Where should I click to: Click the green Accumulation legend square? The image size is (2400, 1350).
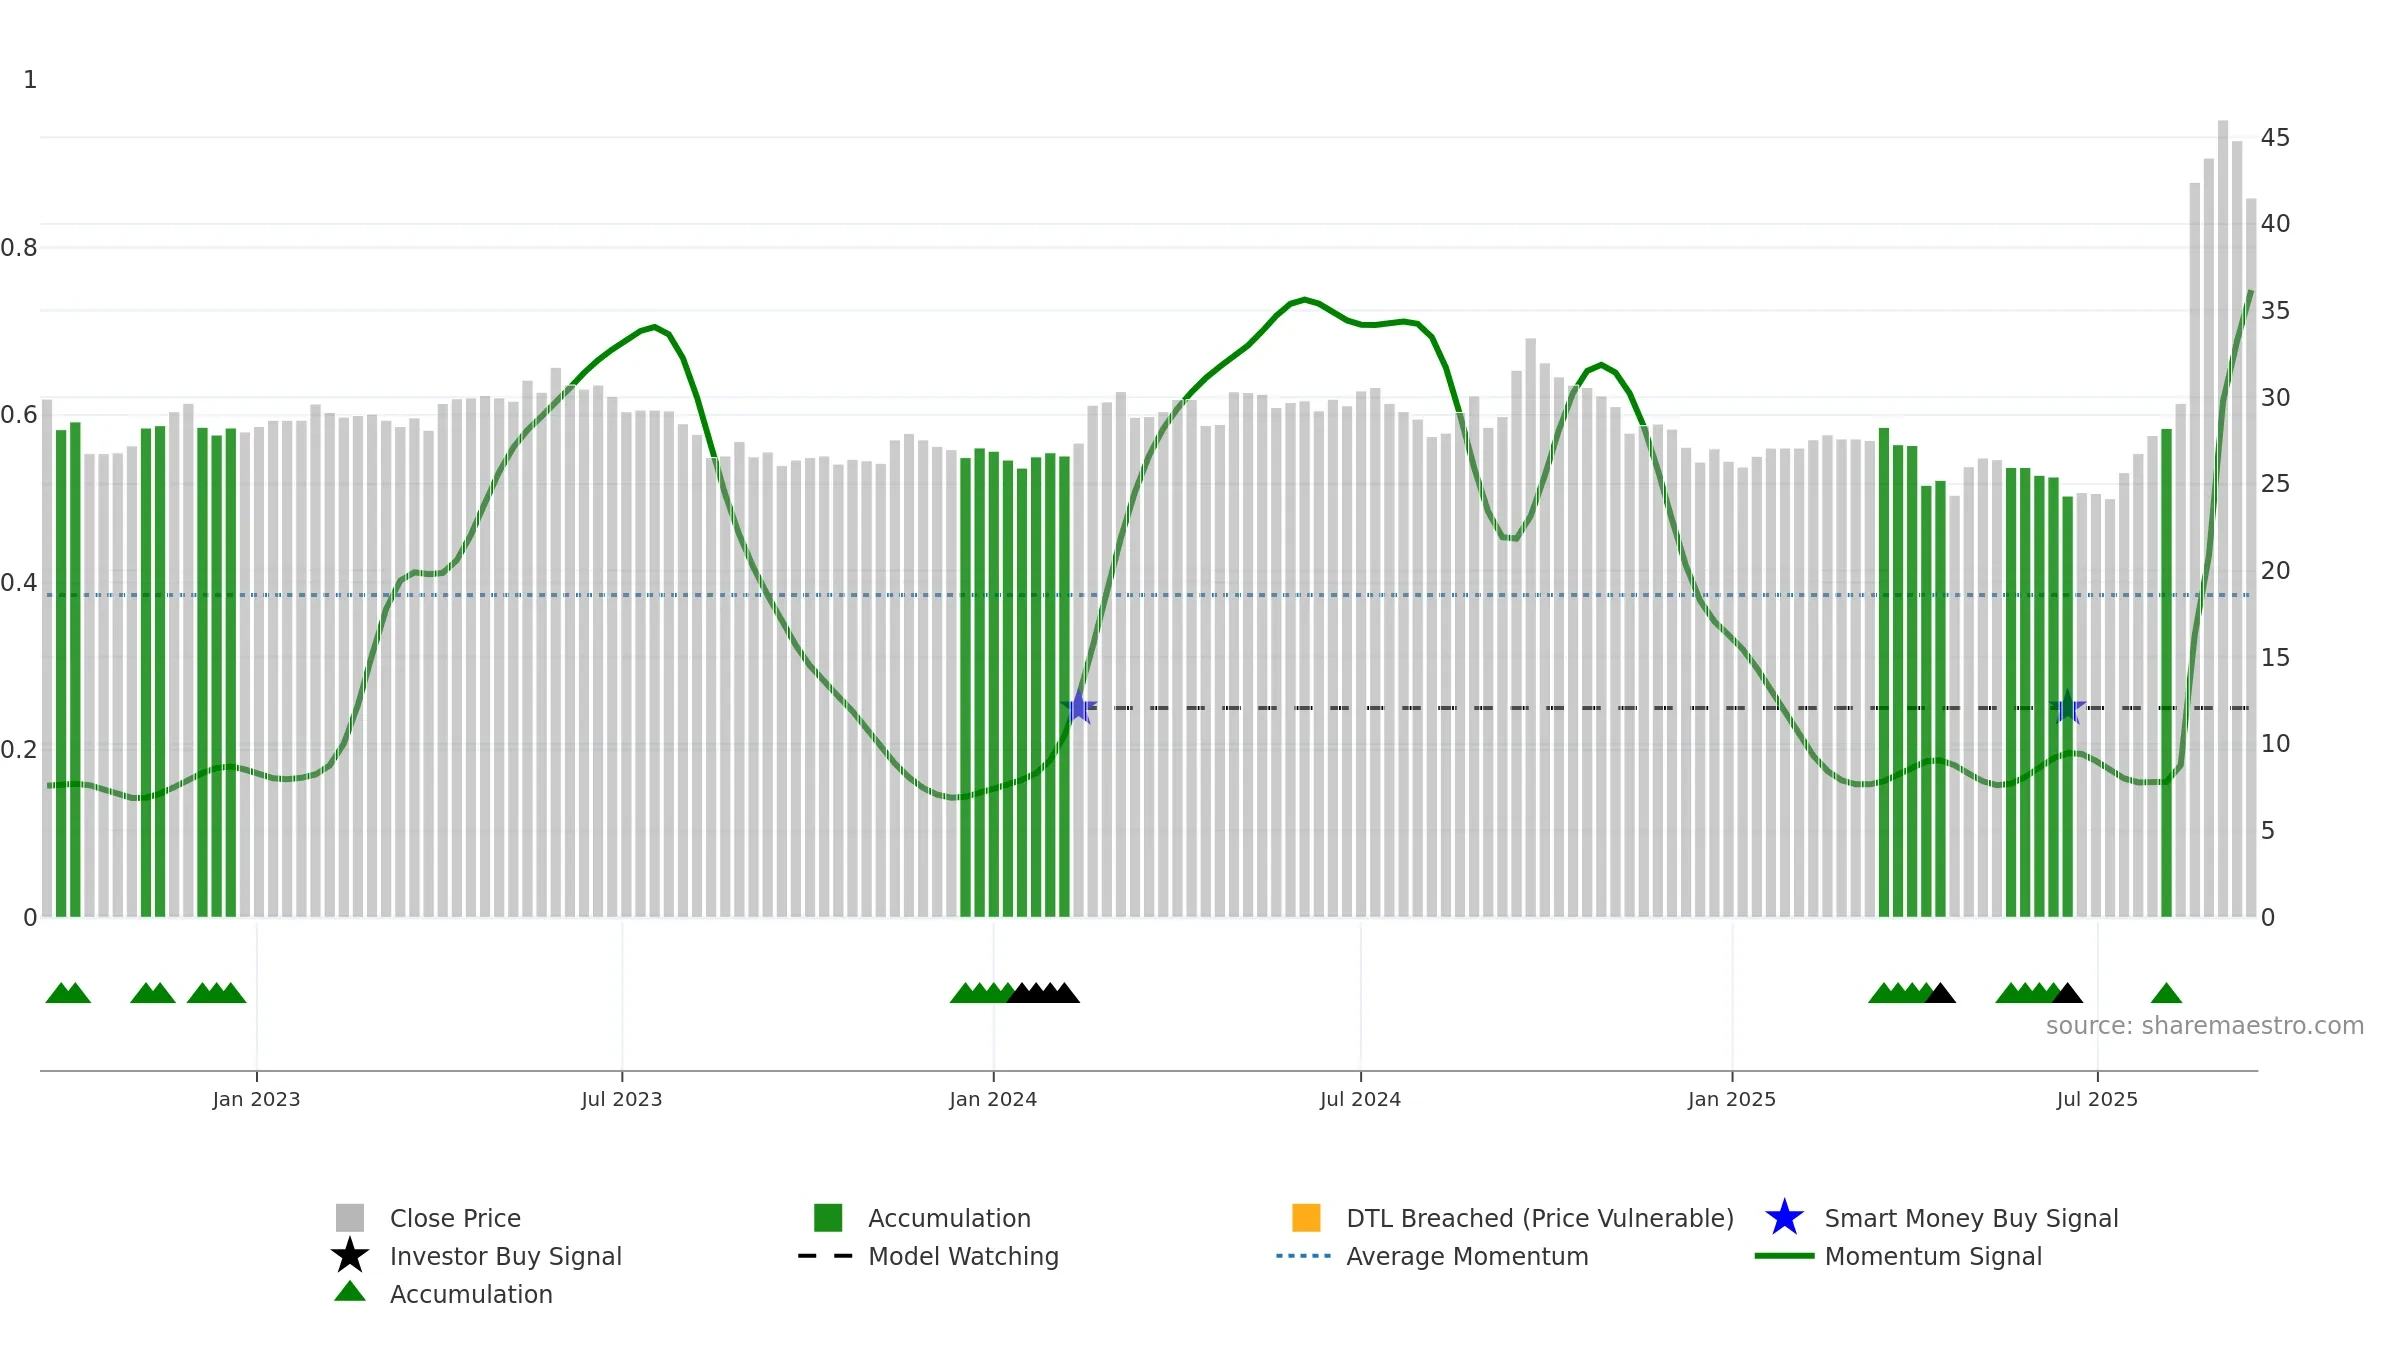point(828,1218)
